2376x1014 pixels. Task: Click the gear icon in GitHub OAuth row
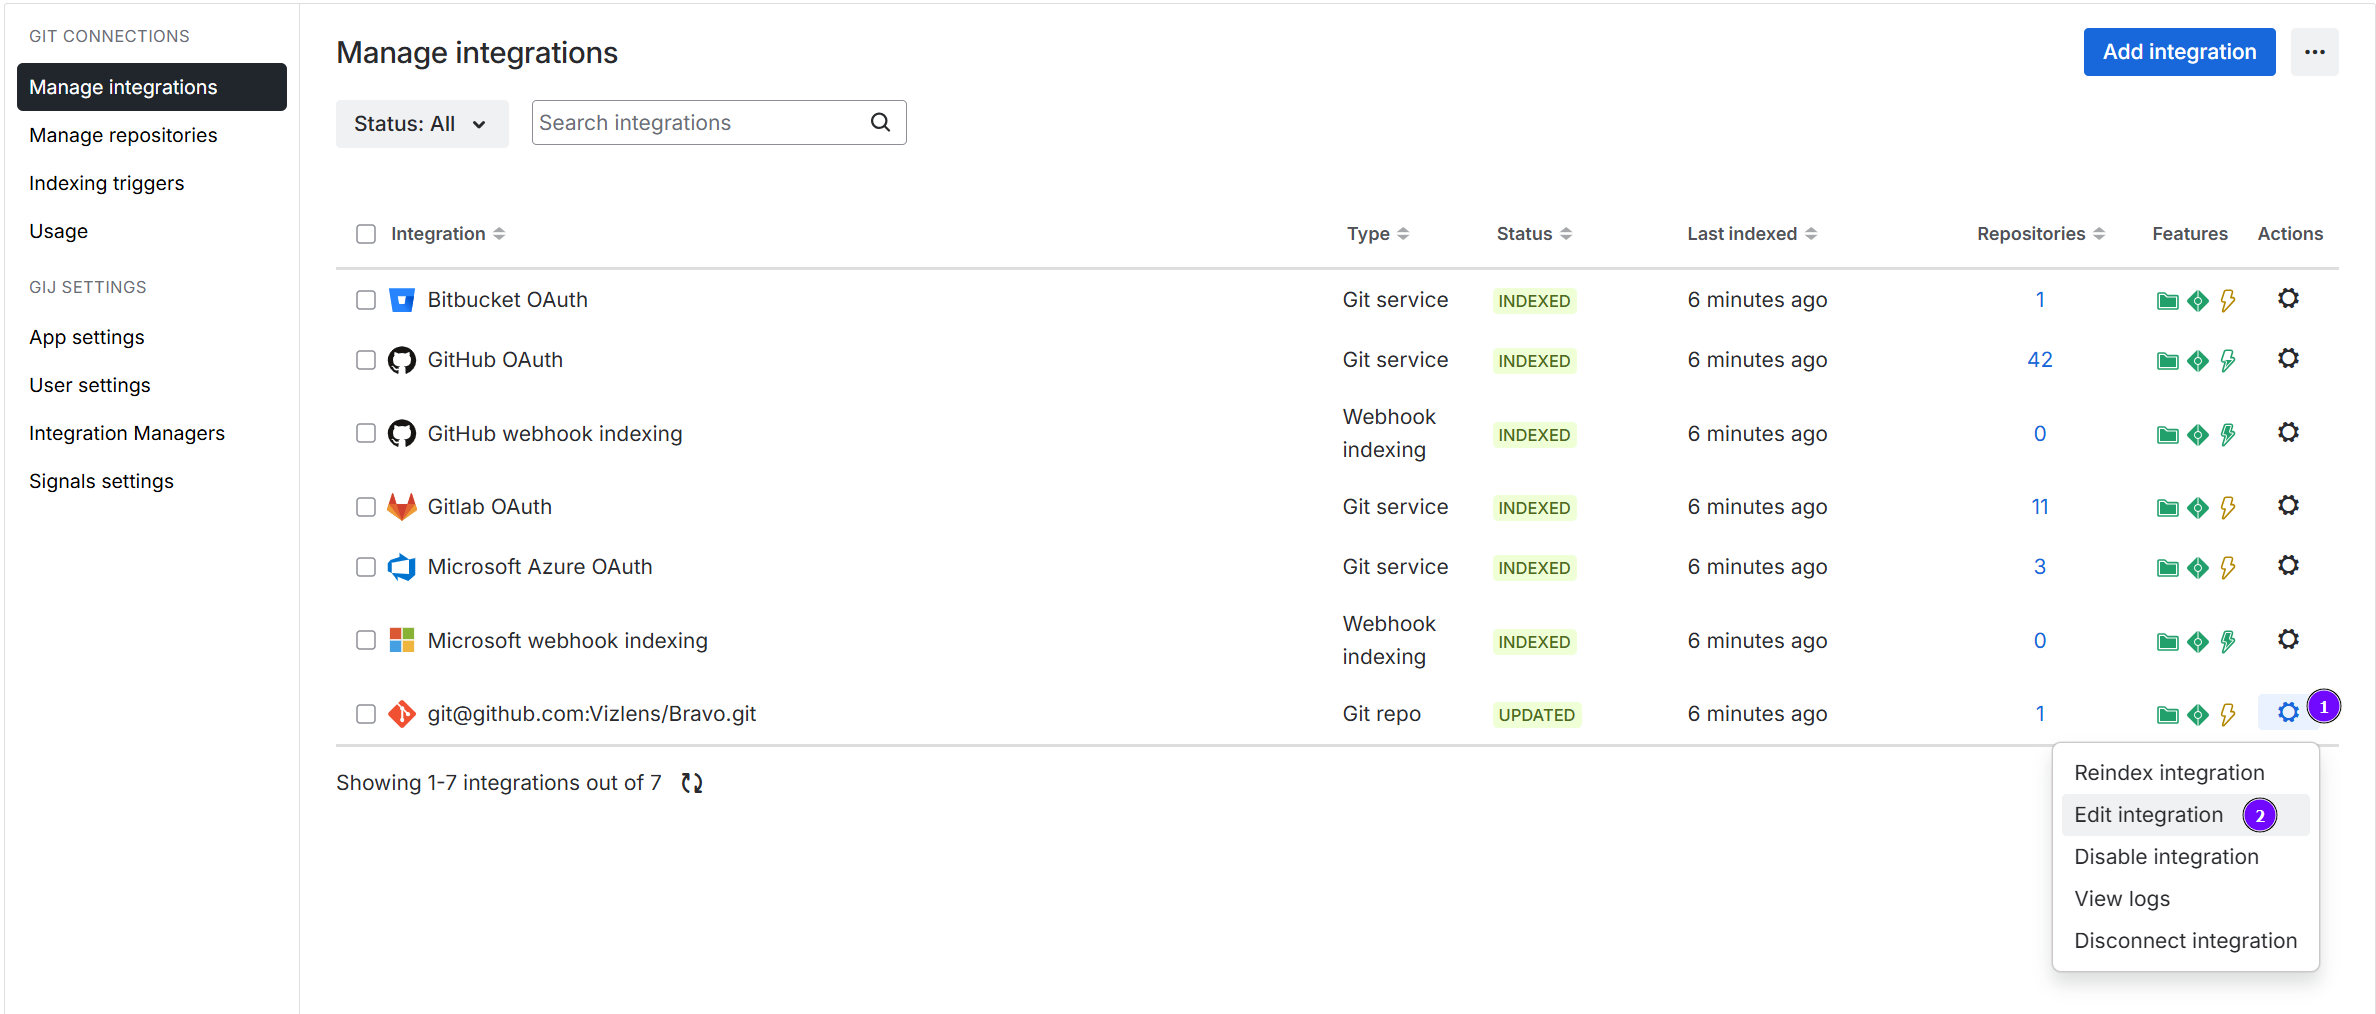click(x=2288, y=359)
